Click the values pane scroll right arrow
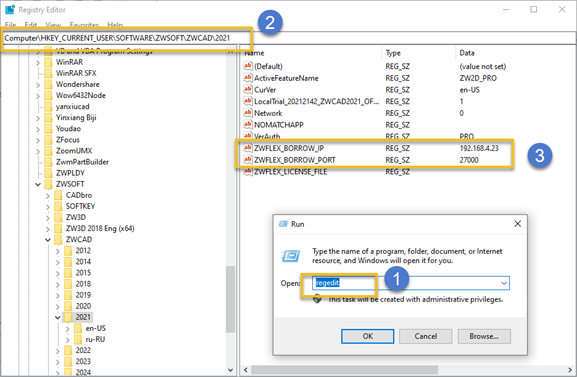577x377 pixels. [570, 370]
